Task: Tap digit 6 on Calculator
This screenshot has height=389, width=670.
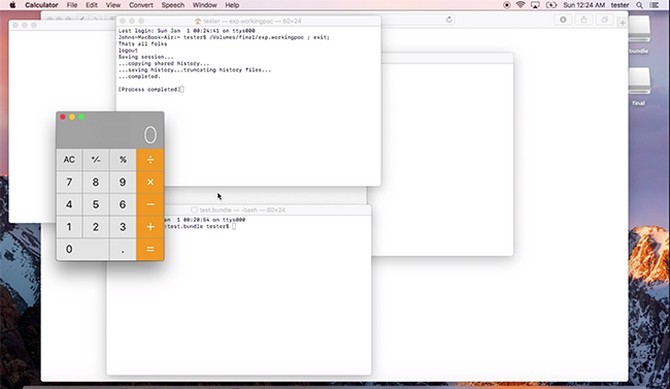Action: point(123,204)
